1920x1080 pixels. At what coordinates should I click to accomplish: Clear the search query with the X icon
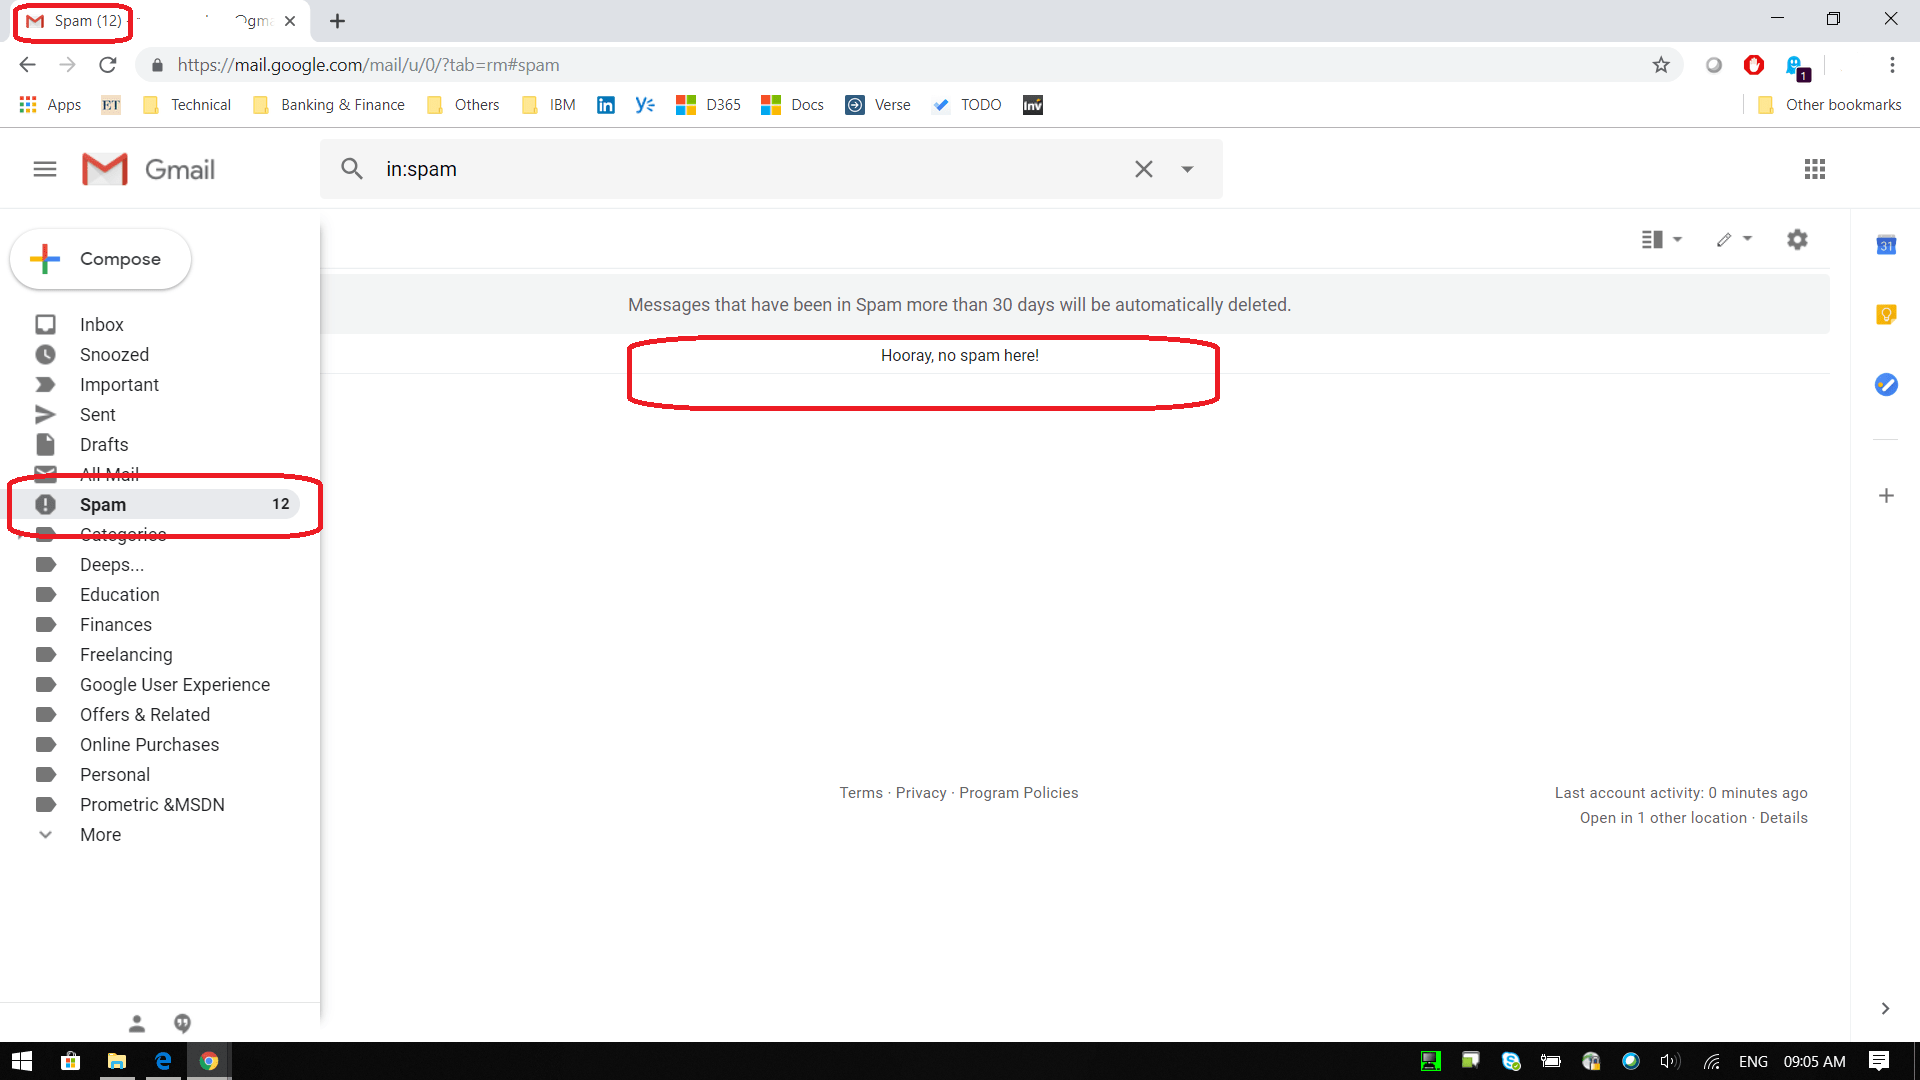(1144, 169)
